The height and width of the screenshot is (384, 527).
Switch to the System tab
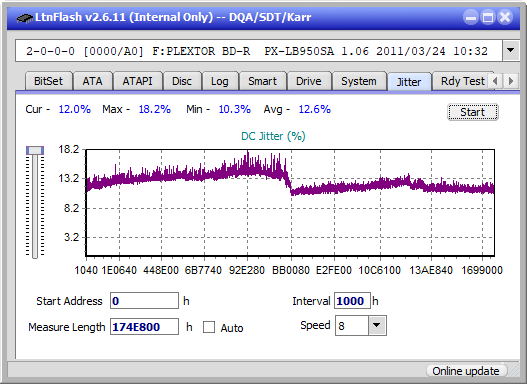click(x=359, y=81)
